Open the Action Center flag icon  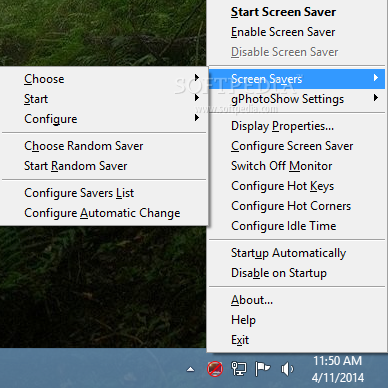[x=262, y=369]
